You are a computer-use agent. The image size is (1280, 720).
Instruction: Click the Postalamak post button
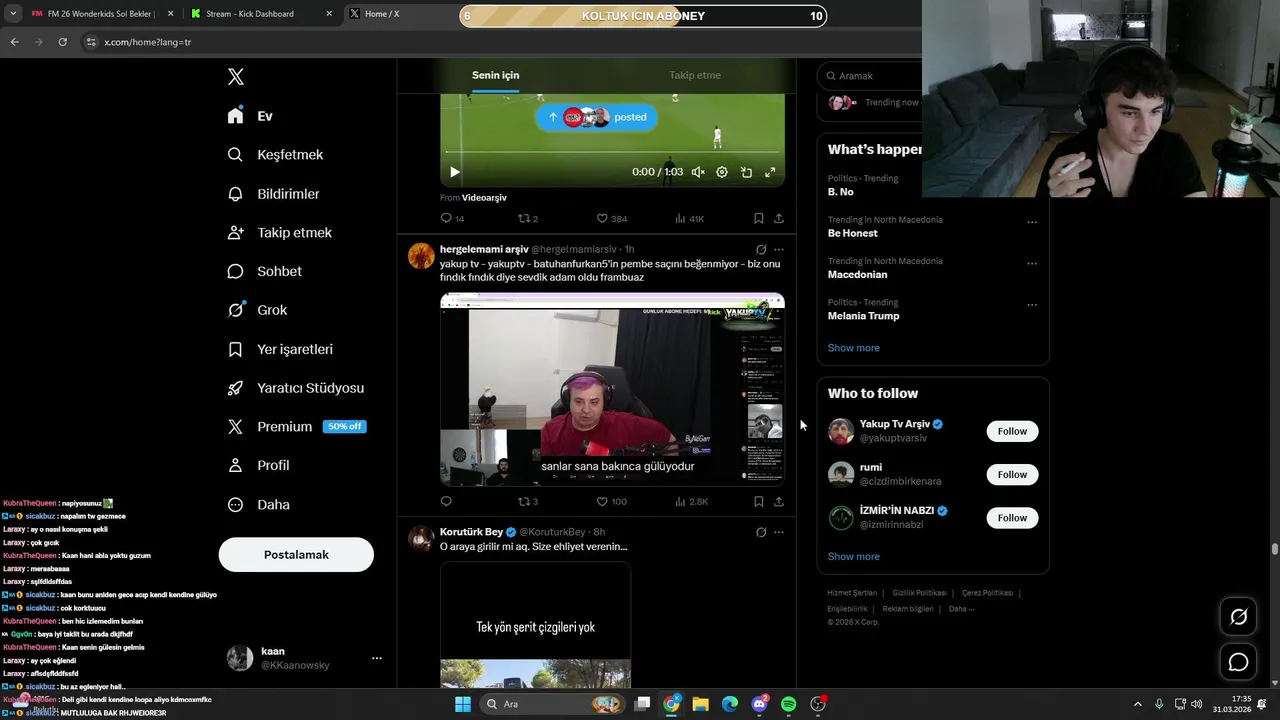tap(296, 555)
